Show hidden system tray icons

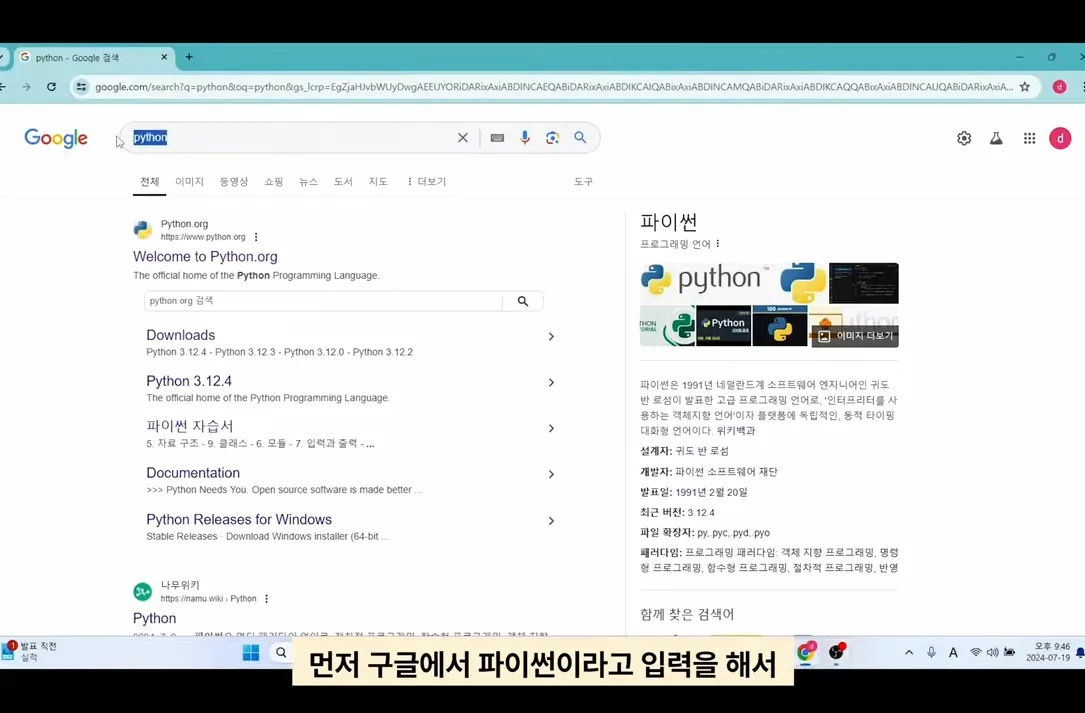909,652
